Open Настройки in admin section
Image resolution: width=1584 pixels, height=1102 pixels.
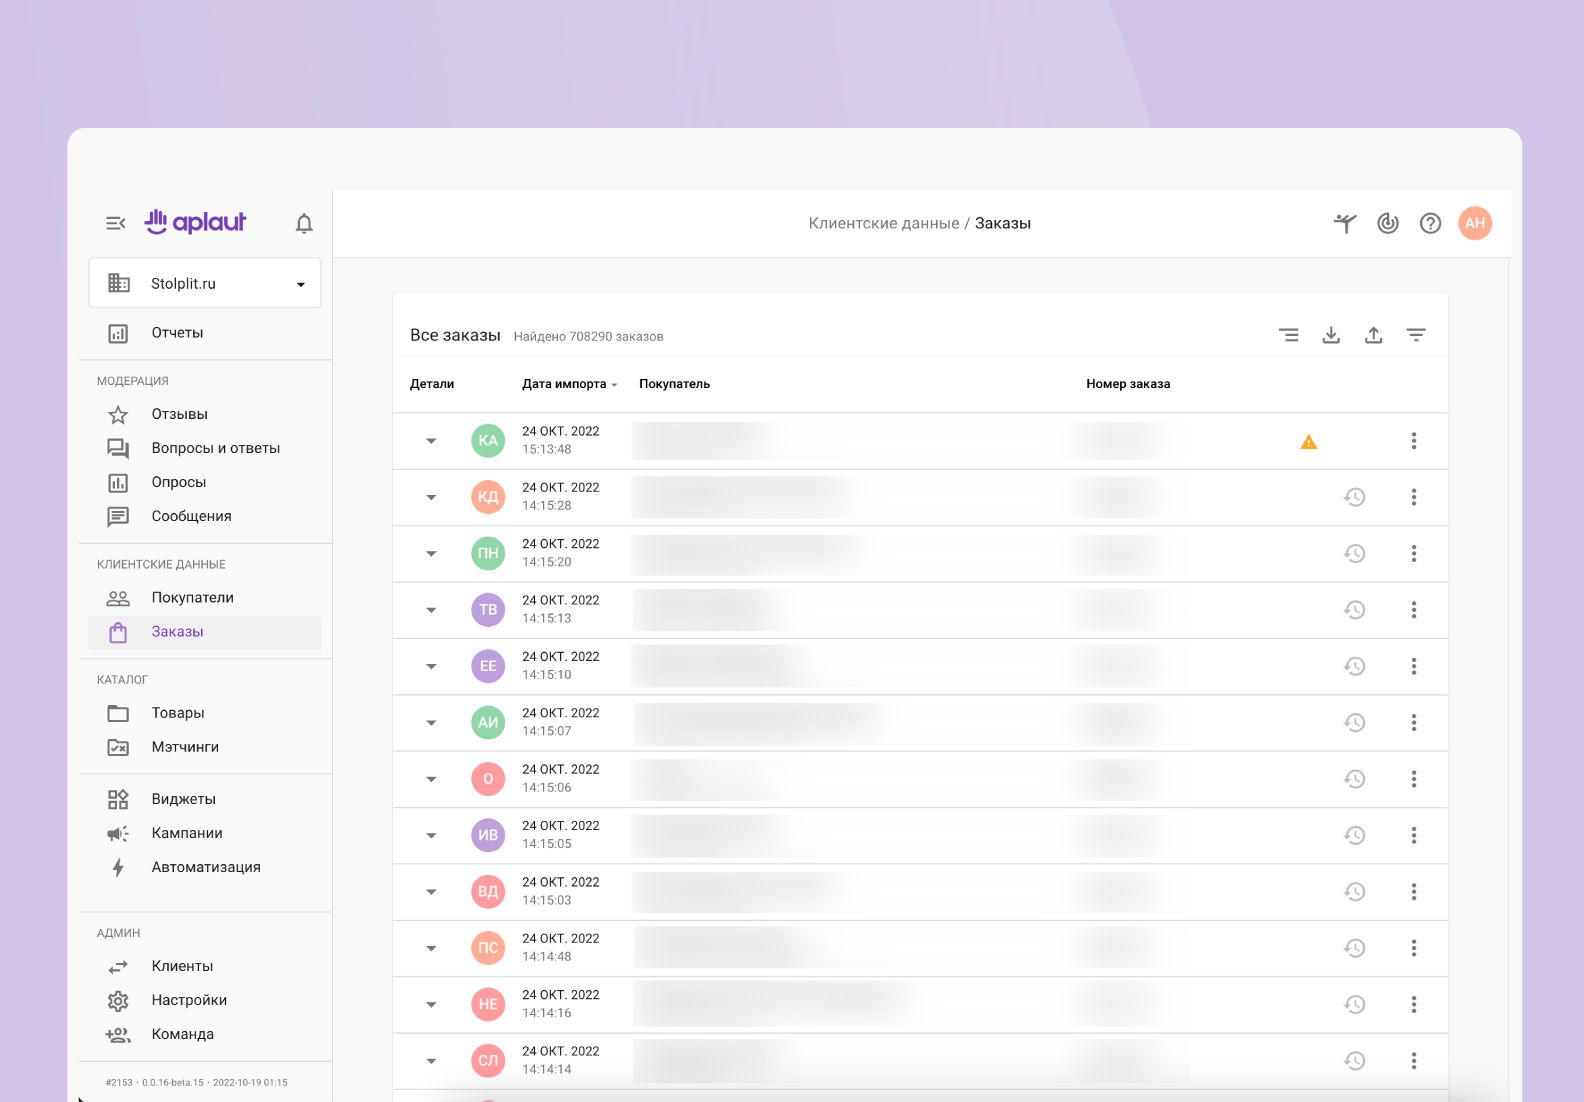(x=189, y=1000)
